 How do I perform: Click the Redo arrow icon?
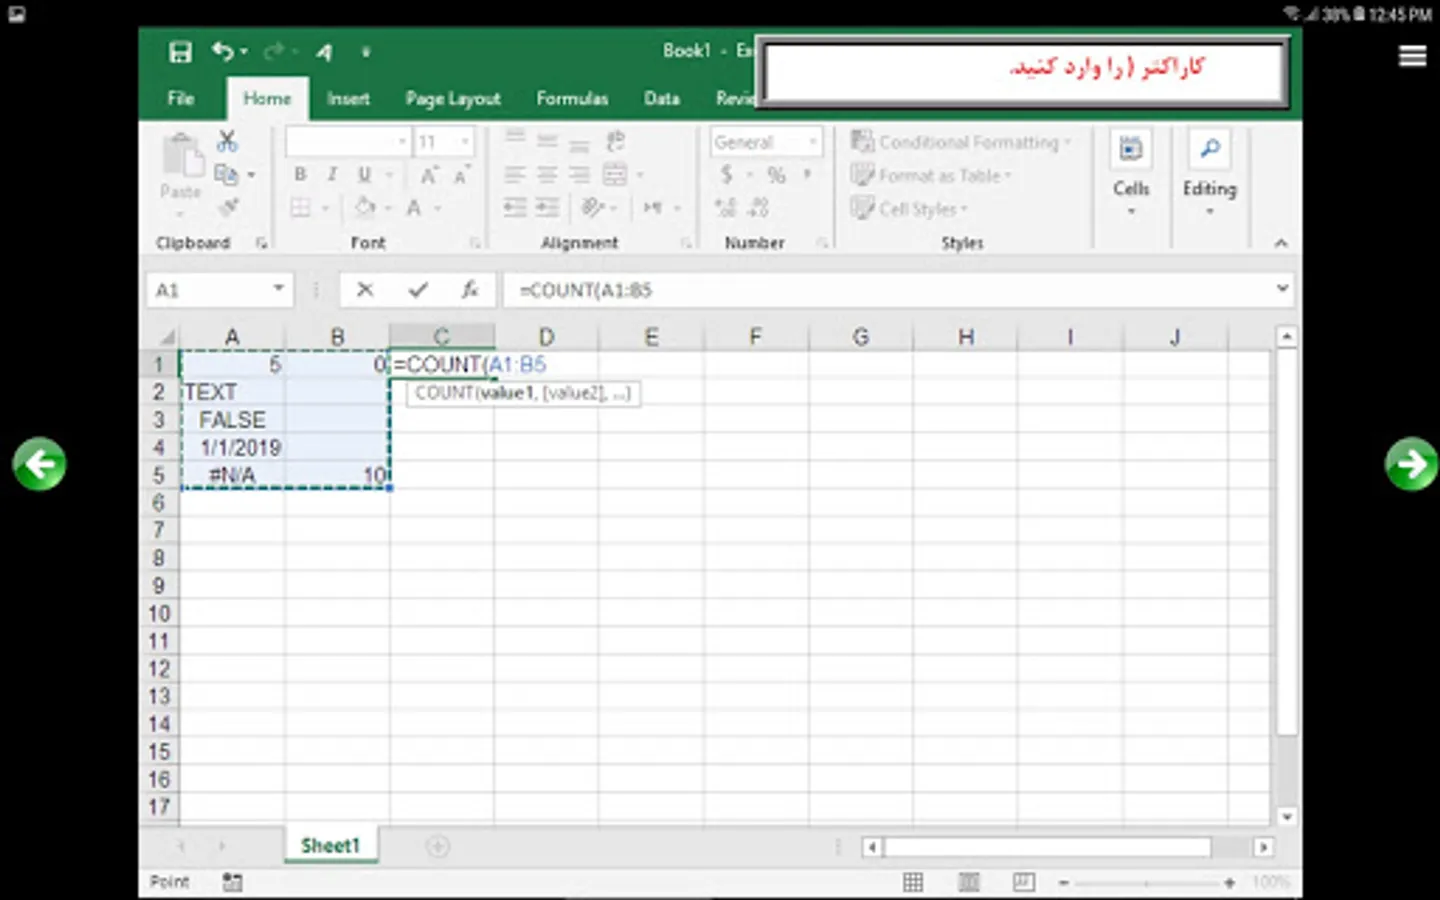[x=274, y=51]
